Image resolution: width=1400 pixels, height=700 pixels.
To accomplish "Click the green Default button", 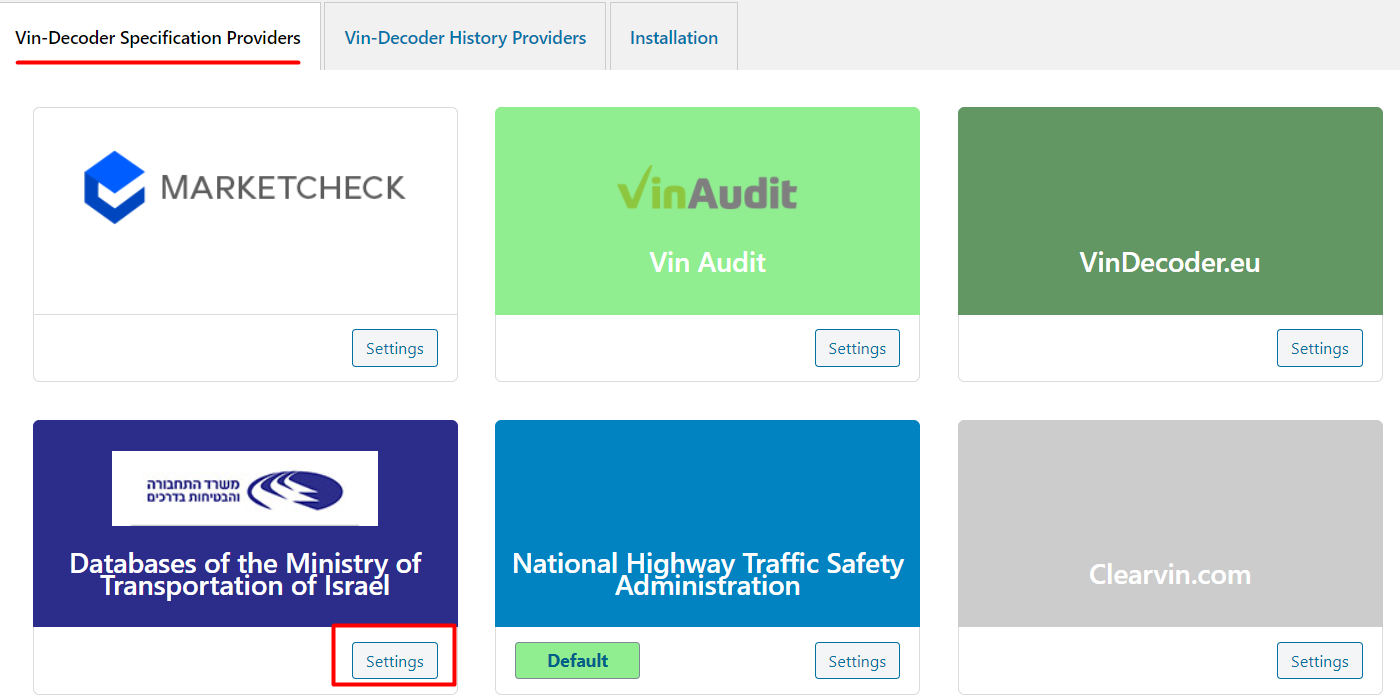I will click(577, 661).
